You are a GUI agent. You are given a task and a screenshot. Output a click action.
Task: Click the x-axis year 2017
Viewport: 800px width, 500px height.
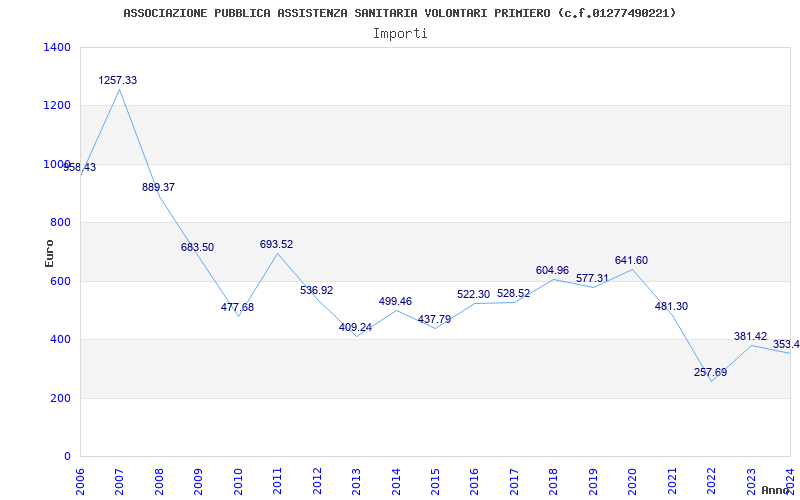(514, 481)
